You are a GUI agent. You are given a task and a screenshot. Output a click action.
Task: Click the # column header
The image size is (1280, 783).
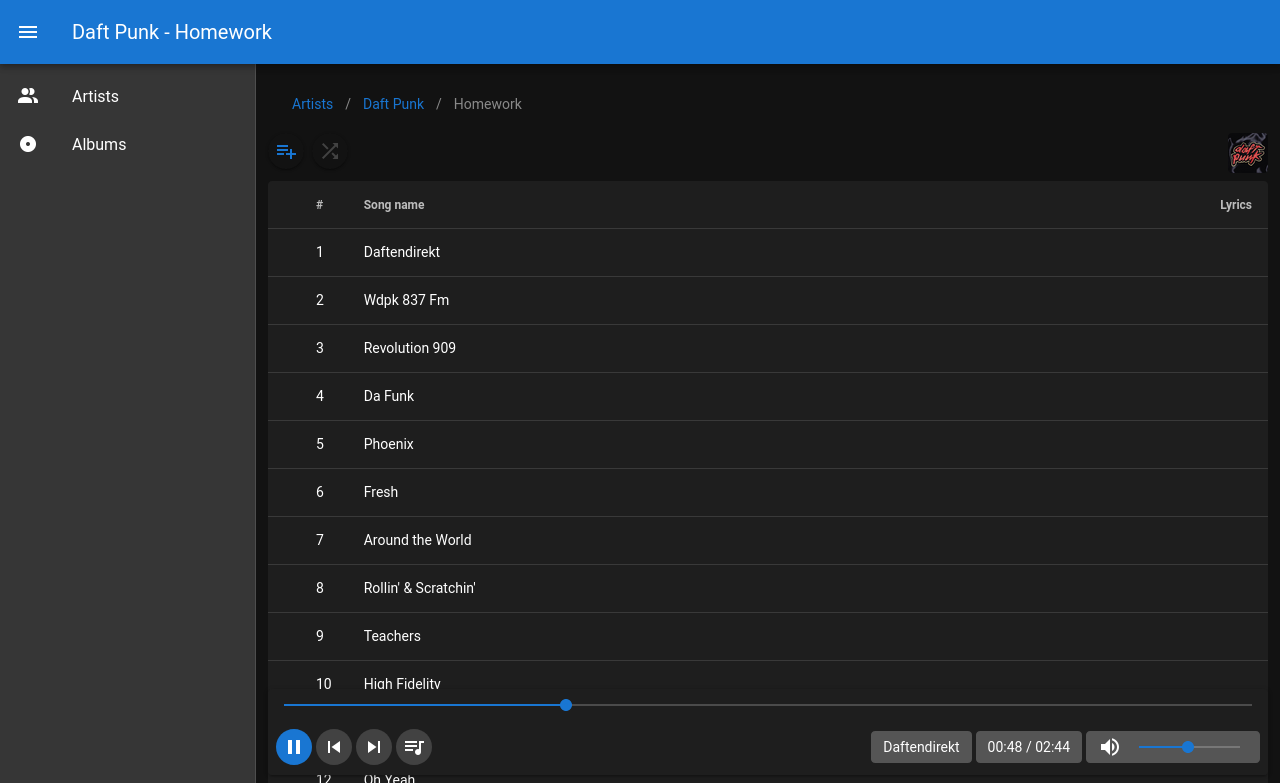[320, 205]
